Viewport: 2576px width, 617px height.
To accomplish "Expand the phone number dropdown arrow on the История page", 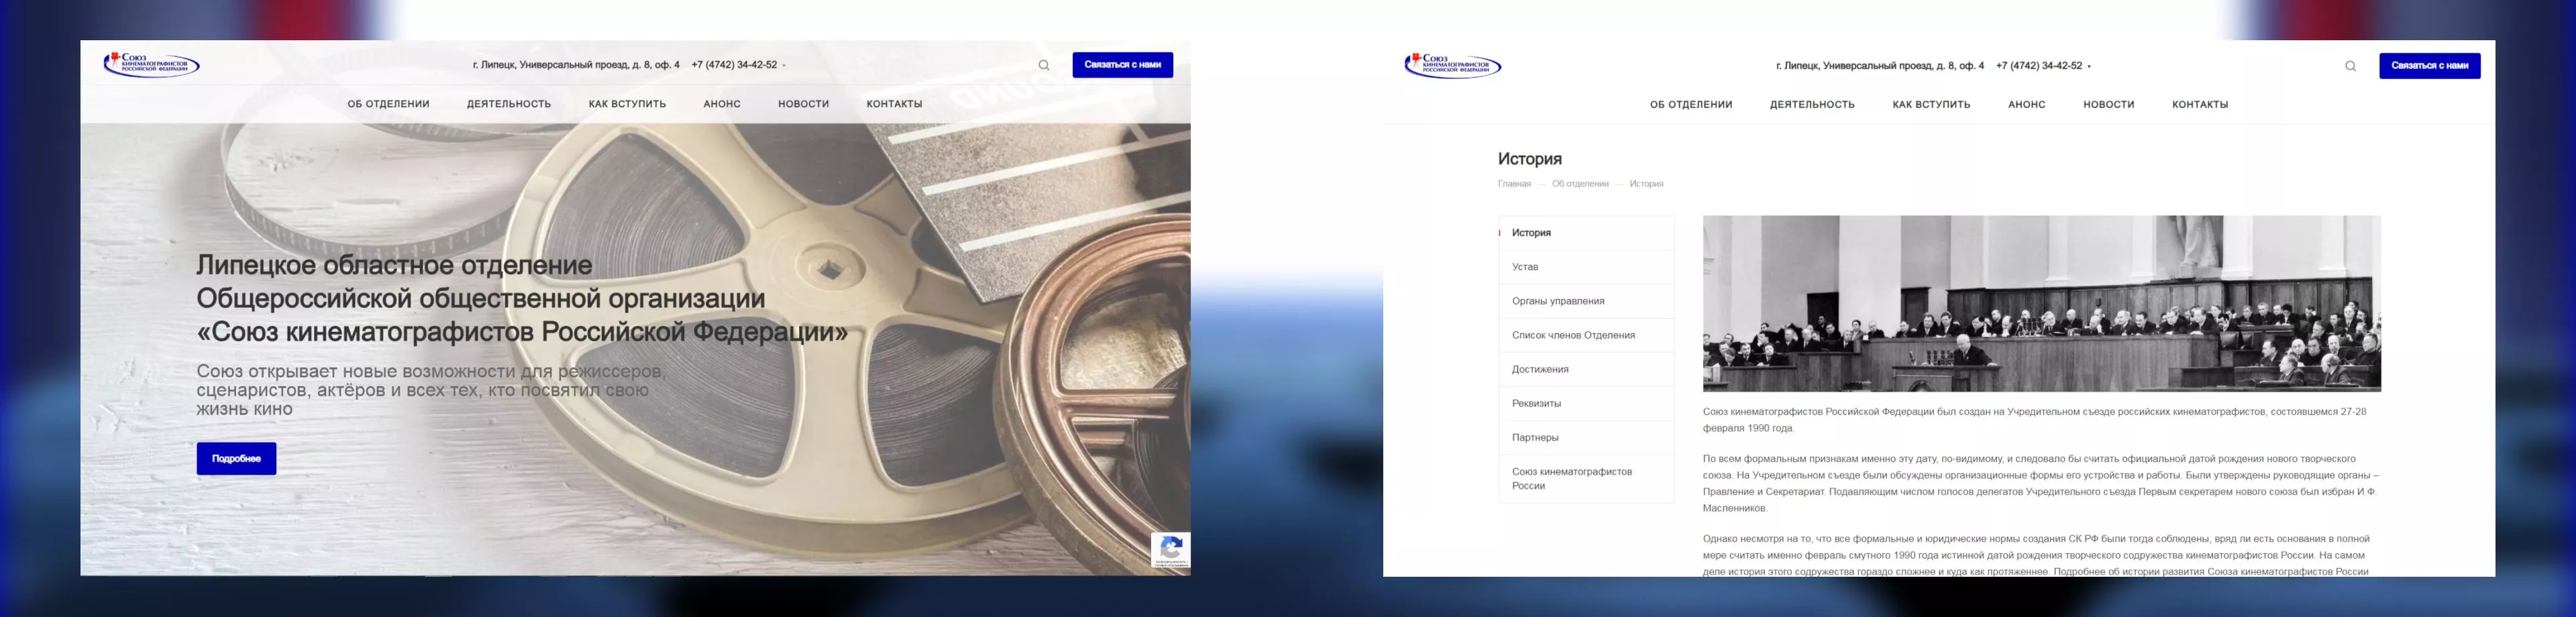I will point(2089,67).
